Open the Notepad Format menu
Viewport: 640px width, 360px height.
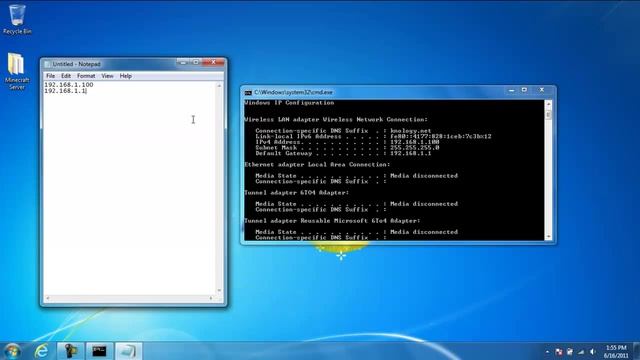86,76
